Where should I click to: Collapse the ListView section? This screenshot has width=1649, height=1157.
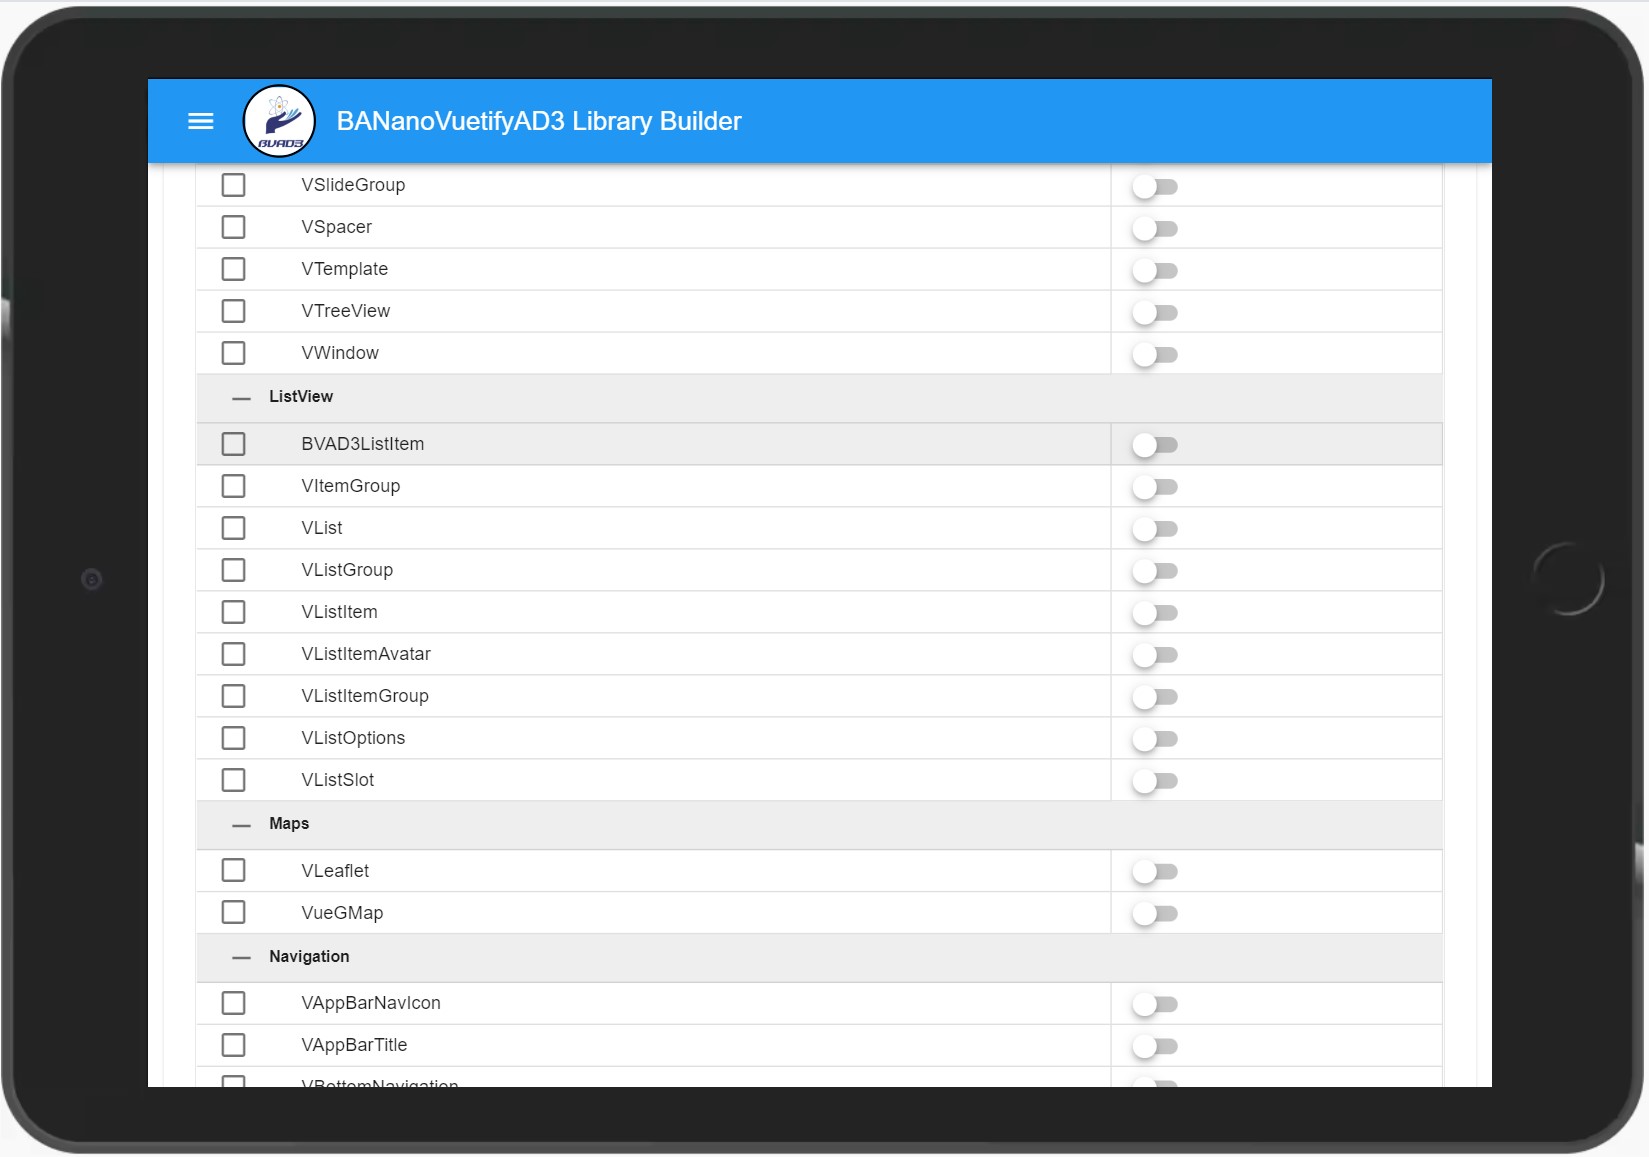(x=240, y=398)
